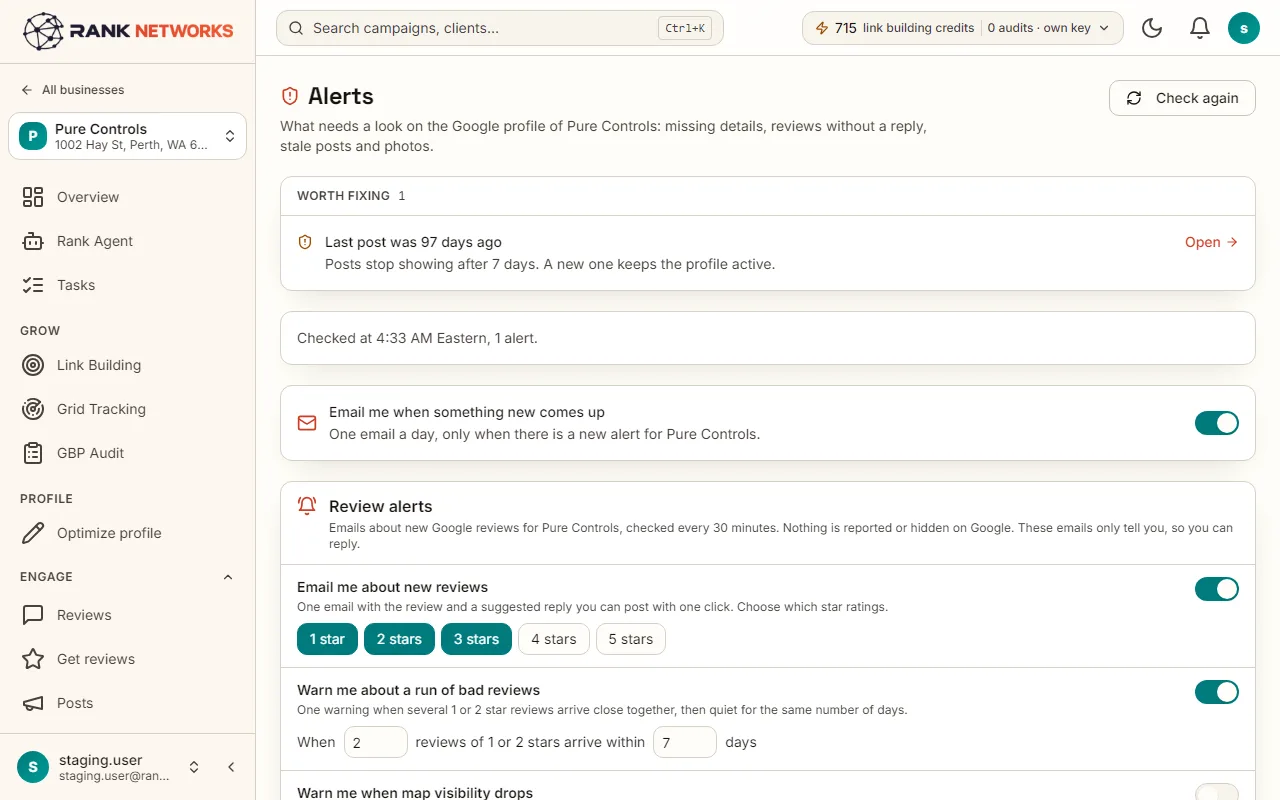The image size is (1280, 800).
Task: Open the last post alert link
Action: tap(1211, 242)
